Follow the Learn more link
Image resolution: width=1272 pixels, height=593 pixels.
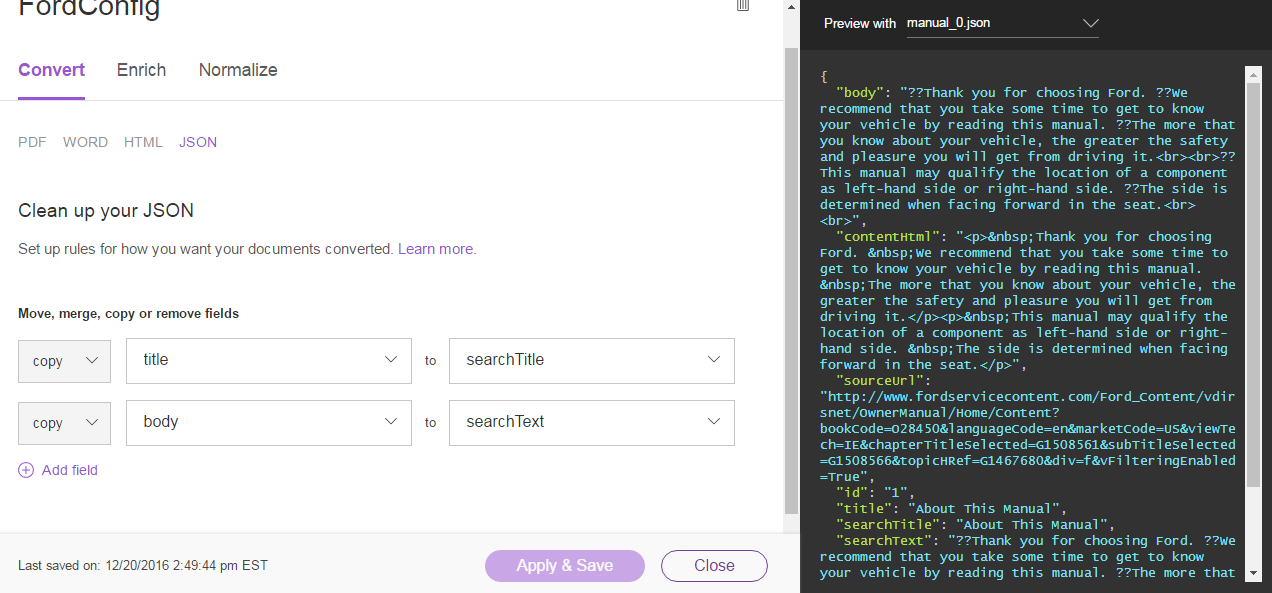[437, 249]
